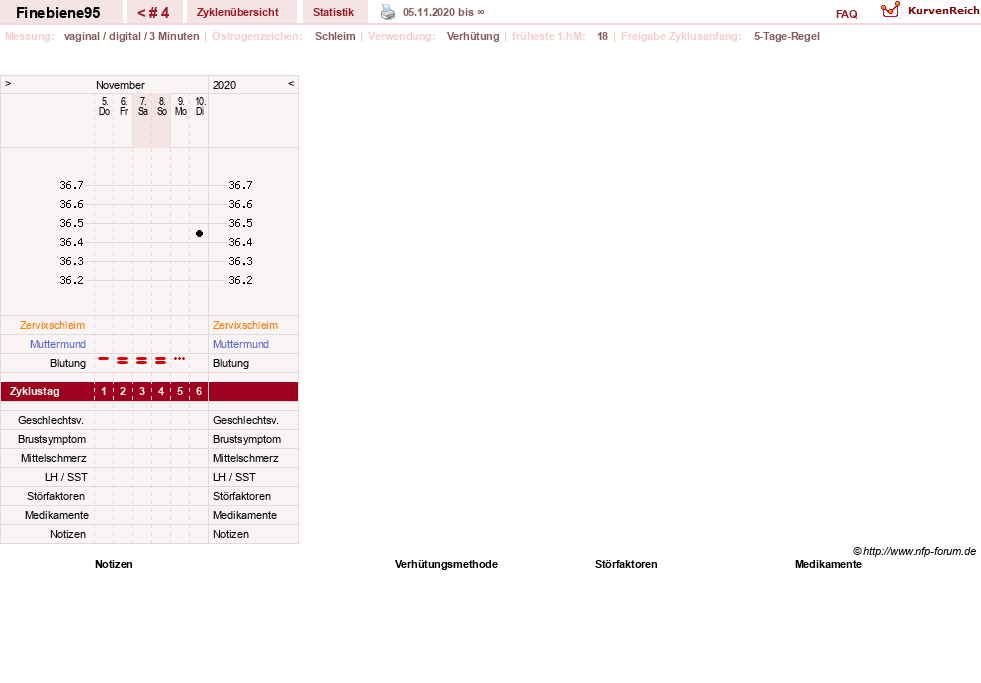Screen dimensions: 981x683
Task: Click the '5. Do' date header
Action: pyautogui.click(x=104, y=106)
